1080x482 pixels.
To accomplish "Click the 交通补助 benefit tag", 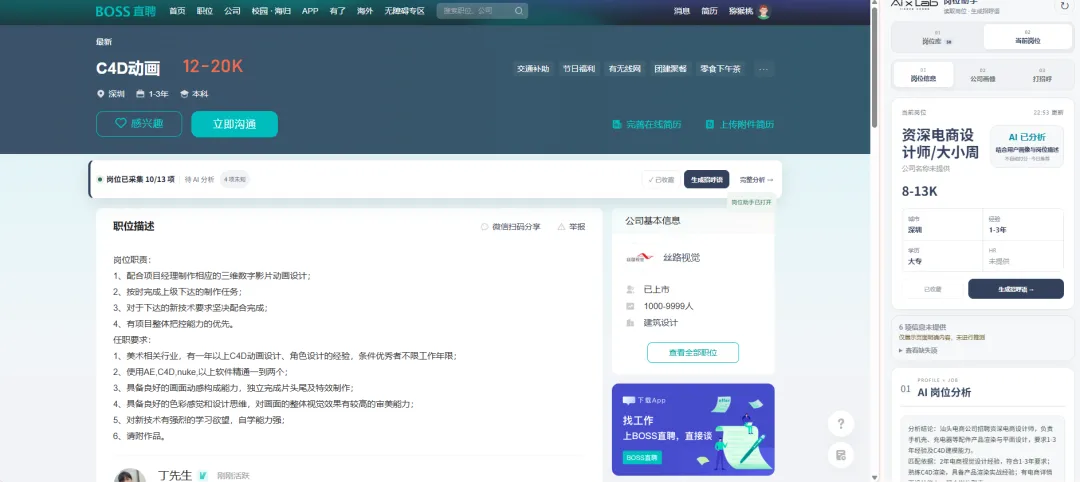I will point(533,69).
